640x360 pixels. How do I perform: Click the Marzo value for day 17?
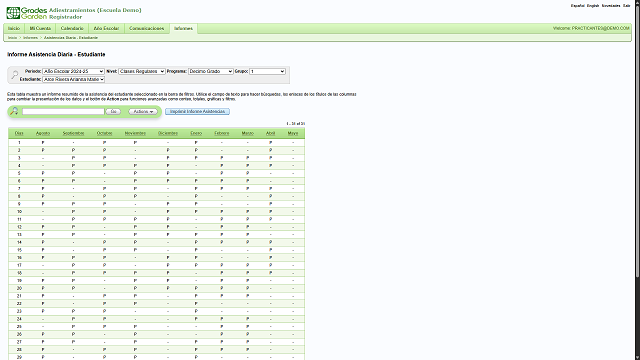[247, 265]
